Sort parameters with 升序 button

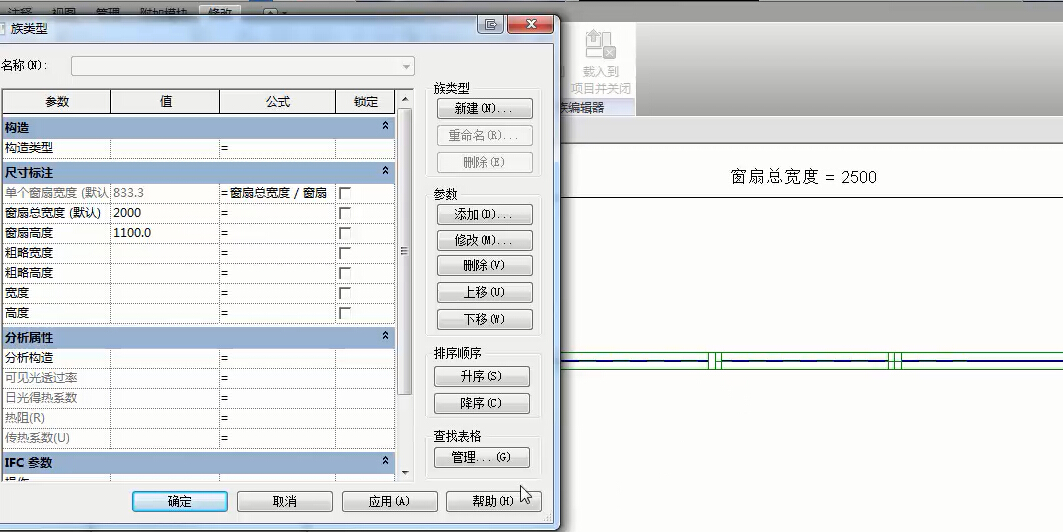482,377
